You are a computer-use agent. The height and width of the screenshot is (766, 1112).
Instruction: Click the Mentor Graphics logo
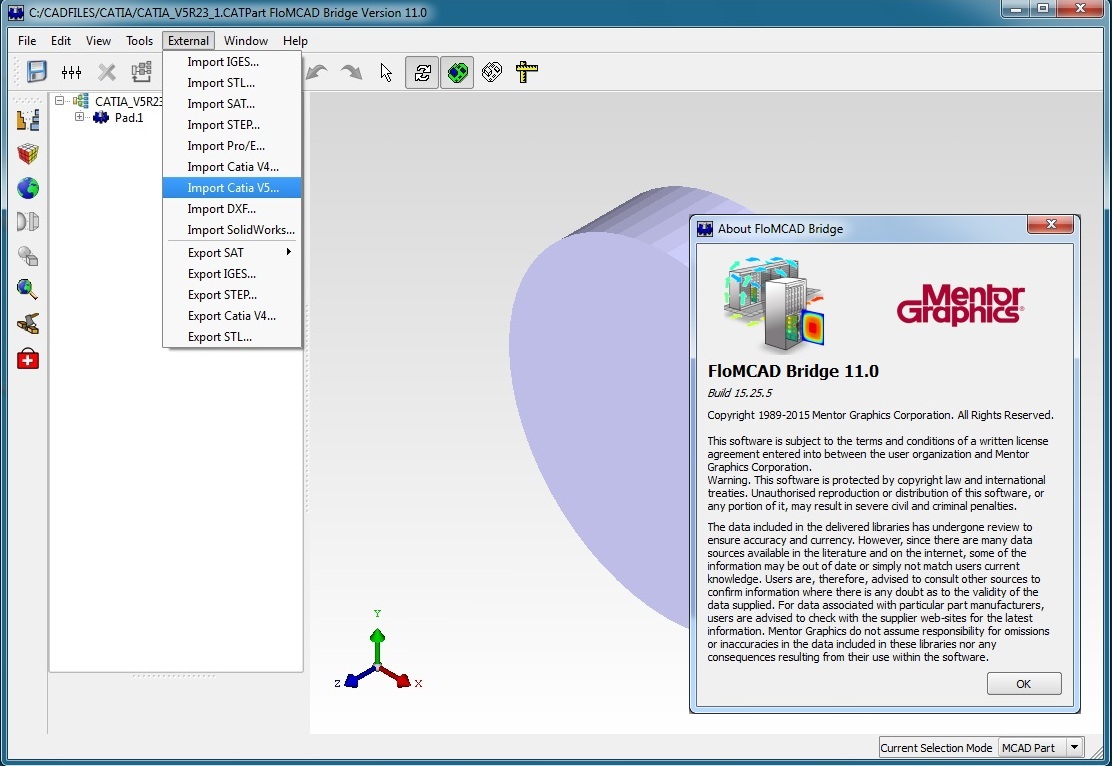coord(960,304)
